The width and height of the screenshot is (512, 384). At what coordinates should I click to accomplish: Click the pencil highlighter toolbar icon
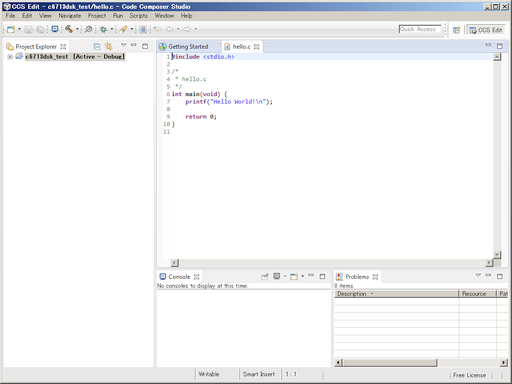tap(123, 29)
